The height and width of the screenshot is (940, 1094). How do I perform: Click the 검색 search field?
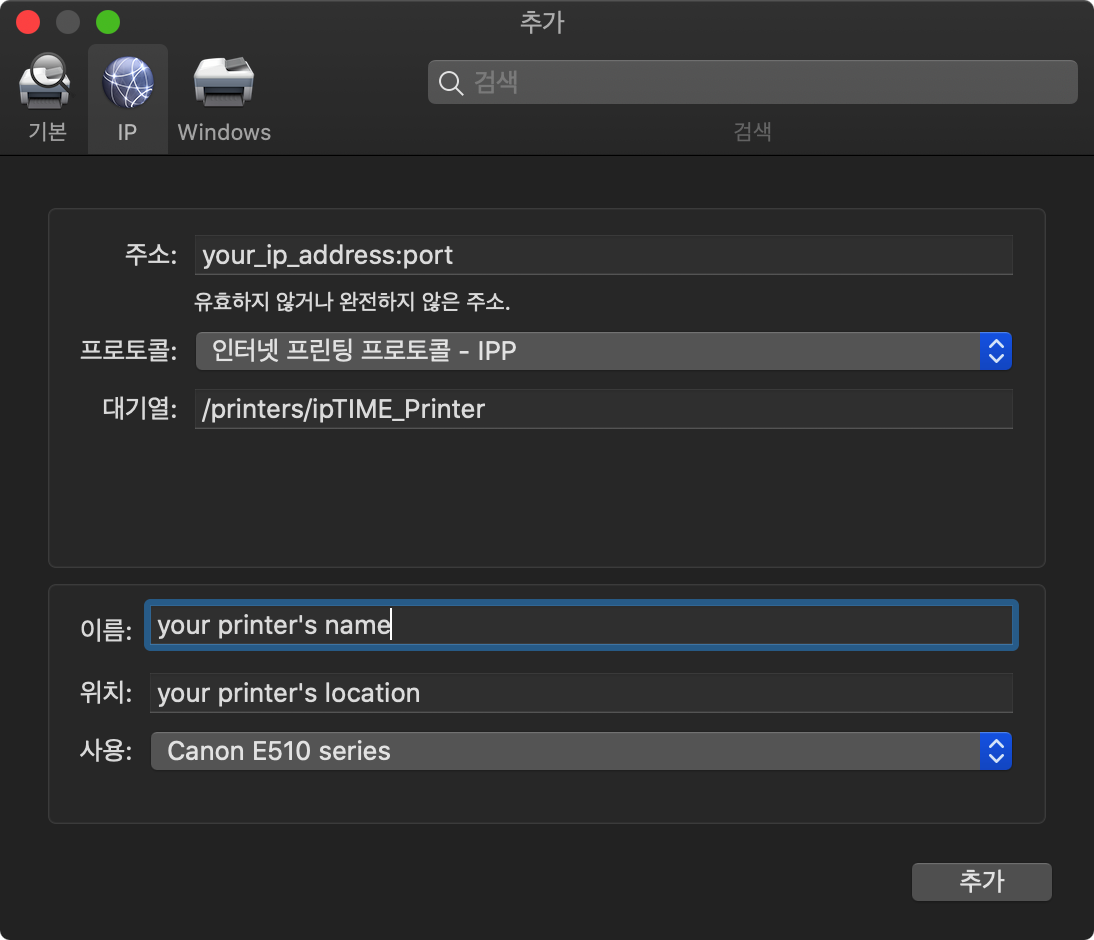point(750,82)
